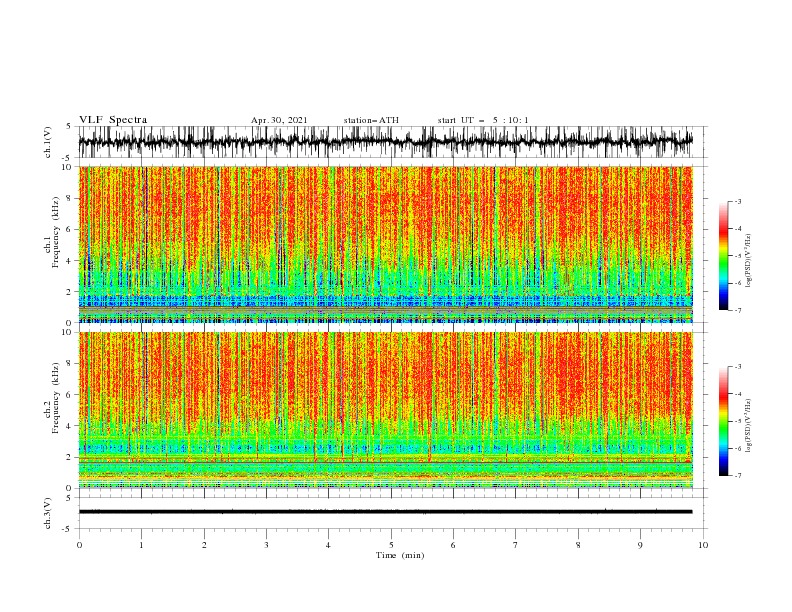Click the 'station=ATH' label

click(x=371, y=120)
